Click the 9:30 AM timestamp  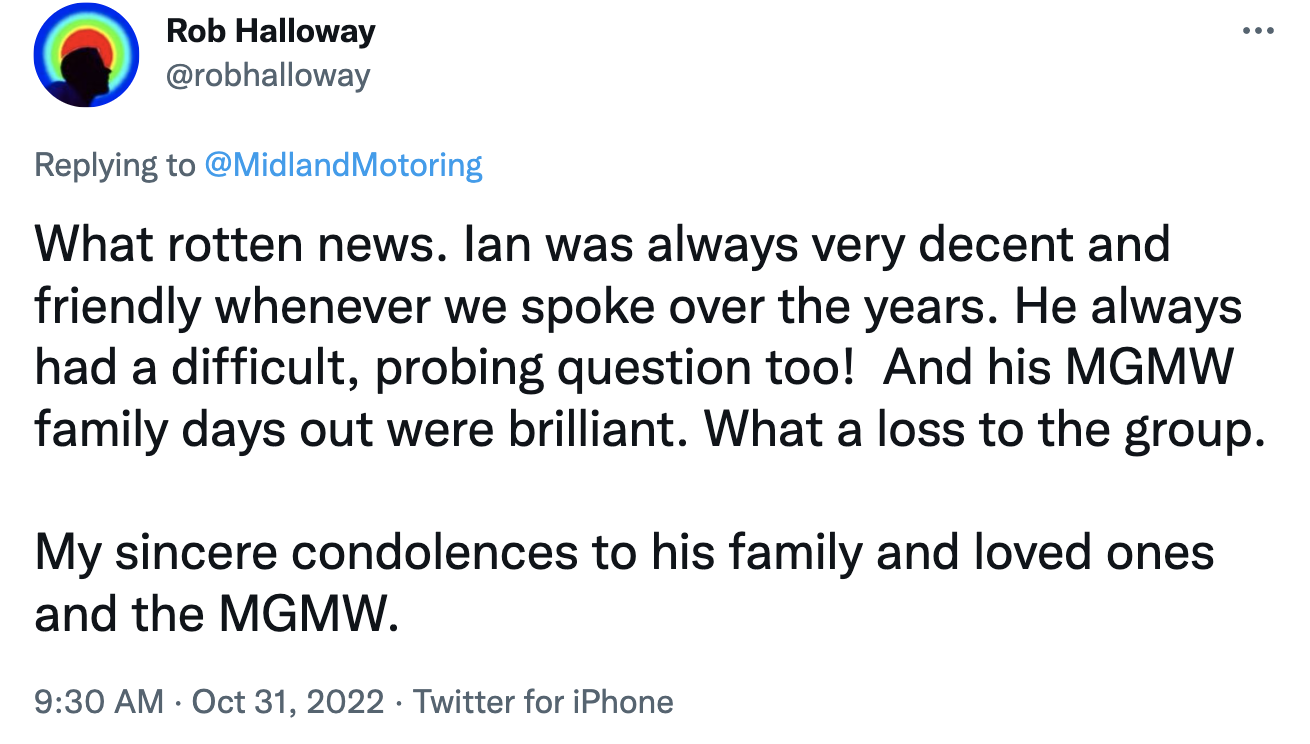coord(98,702)
